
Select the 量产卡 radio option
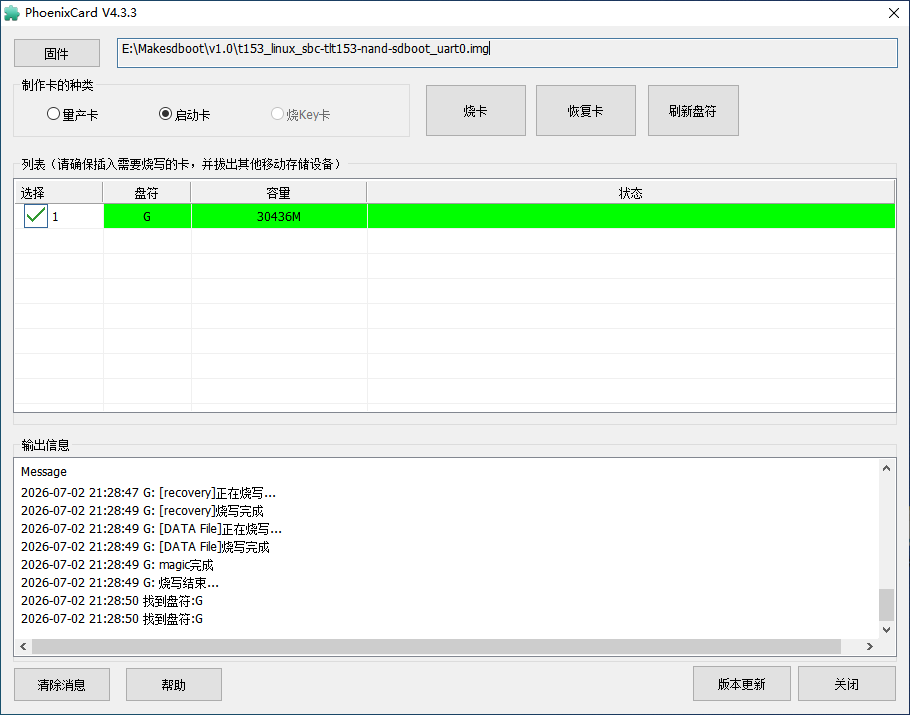[x=73, y=114]
